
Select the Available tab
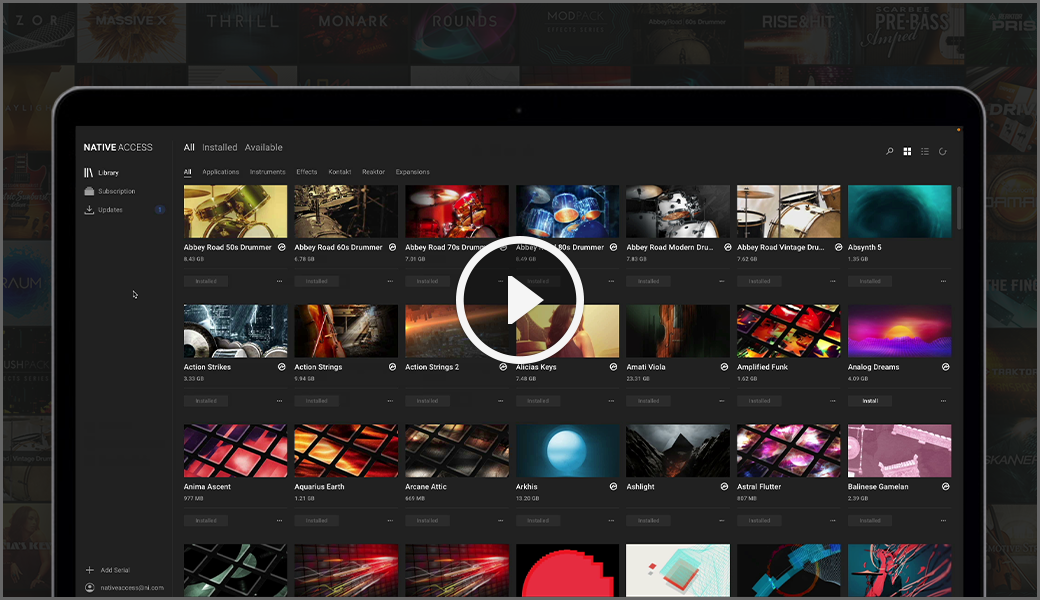pyautogui.click(x=263, y=147)
